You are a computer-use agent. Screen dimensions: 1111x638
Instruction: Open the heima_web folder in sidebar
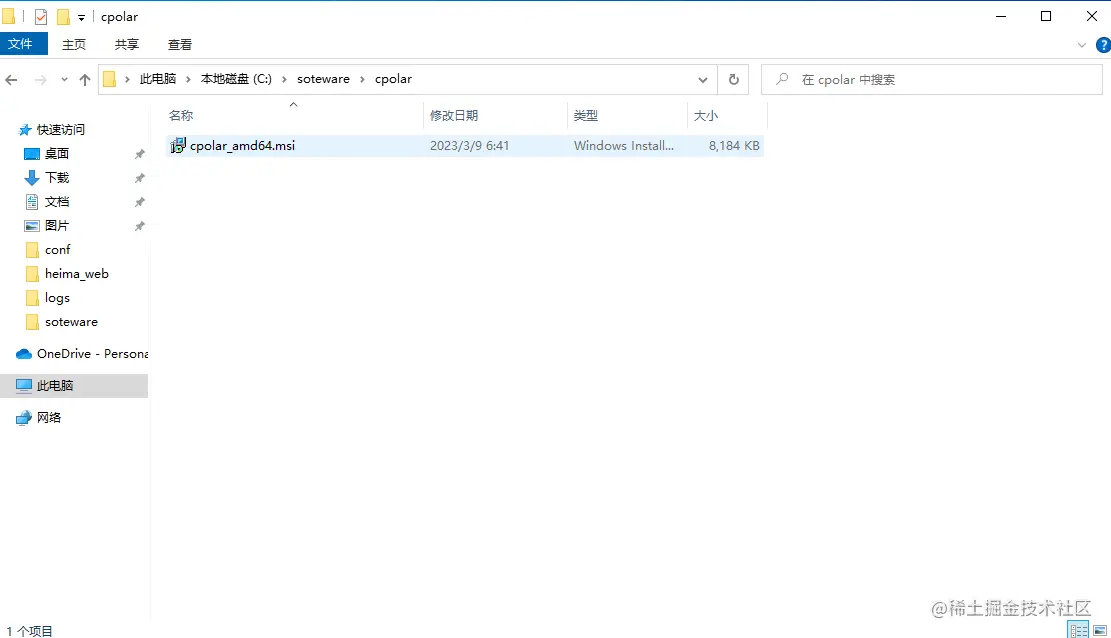pyautogui.click(x=77, y=274)
